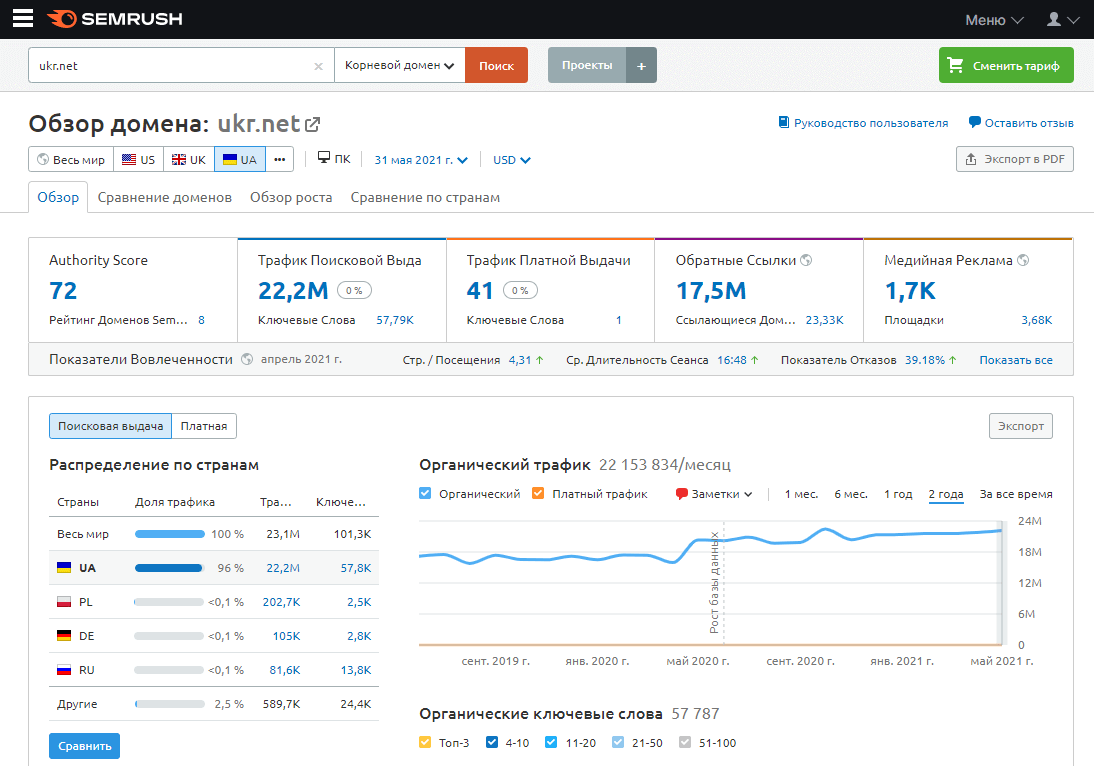Click the desktop PC device icon
The image size is (1094, 766).
click(x=324, y=158)
